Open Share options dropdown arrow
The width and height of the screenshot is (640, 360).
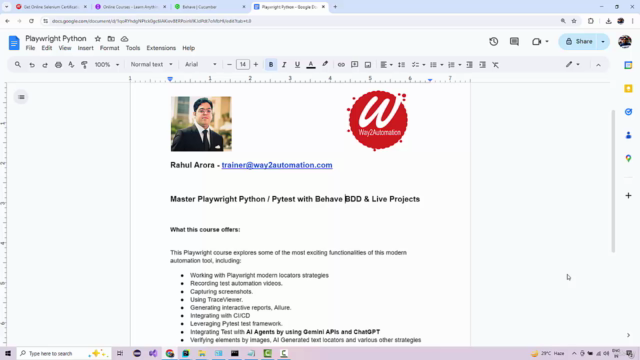[603, 42]
